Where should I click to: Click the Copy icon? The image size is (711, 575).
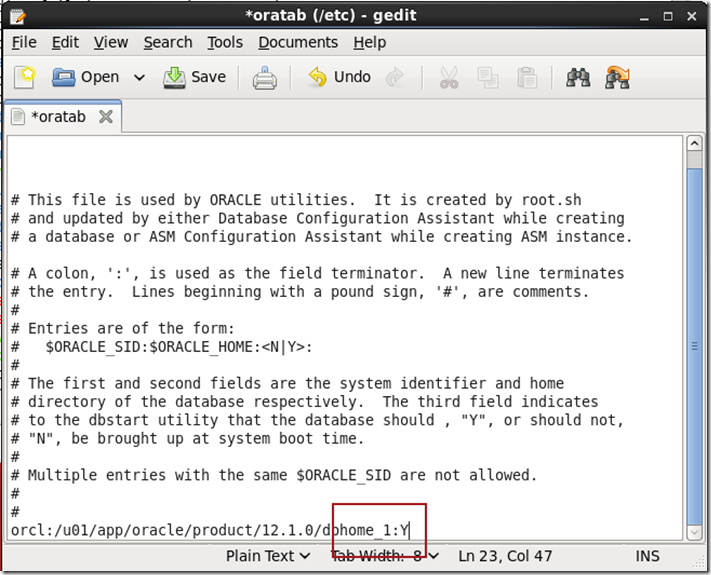point(488,78)
